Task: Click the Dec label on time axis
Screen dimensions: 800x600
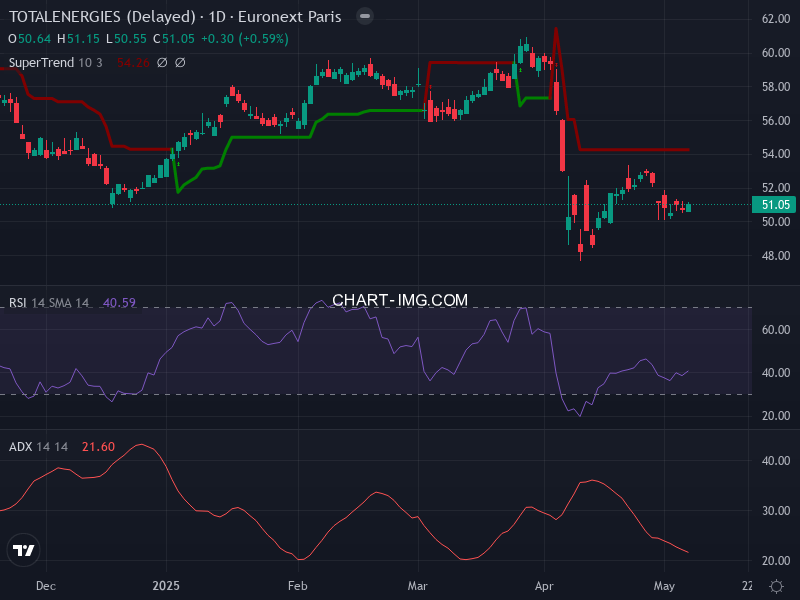Action: pos(46,586)
